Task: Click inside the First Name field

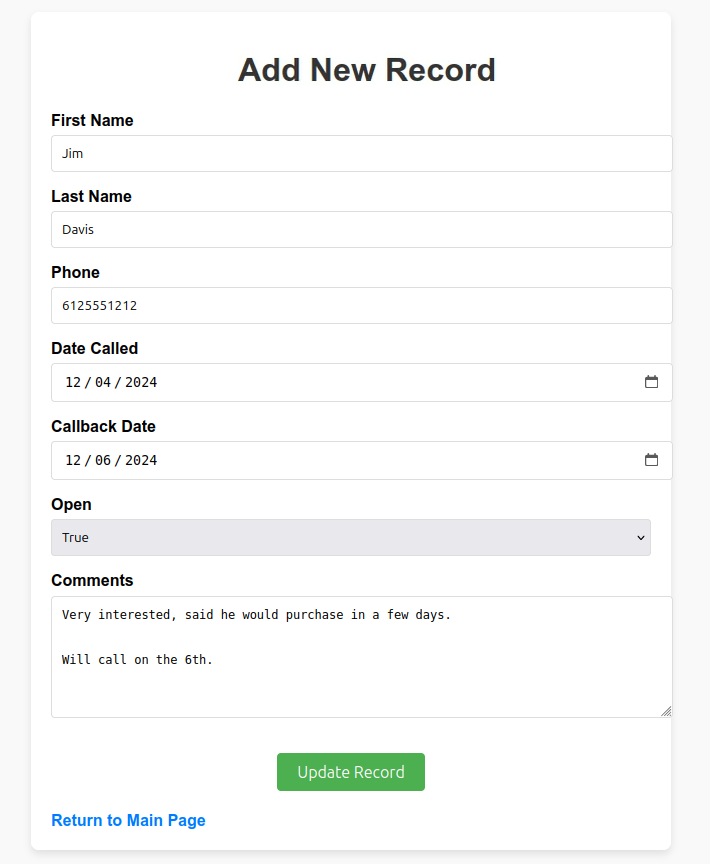Action: [300, 153]
